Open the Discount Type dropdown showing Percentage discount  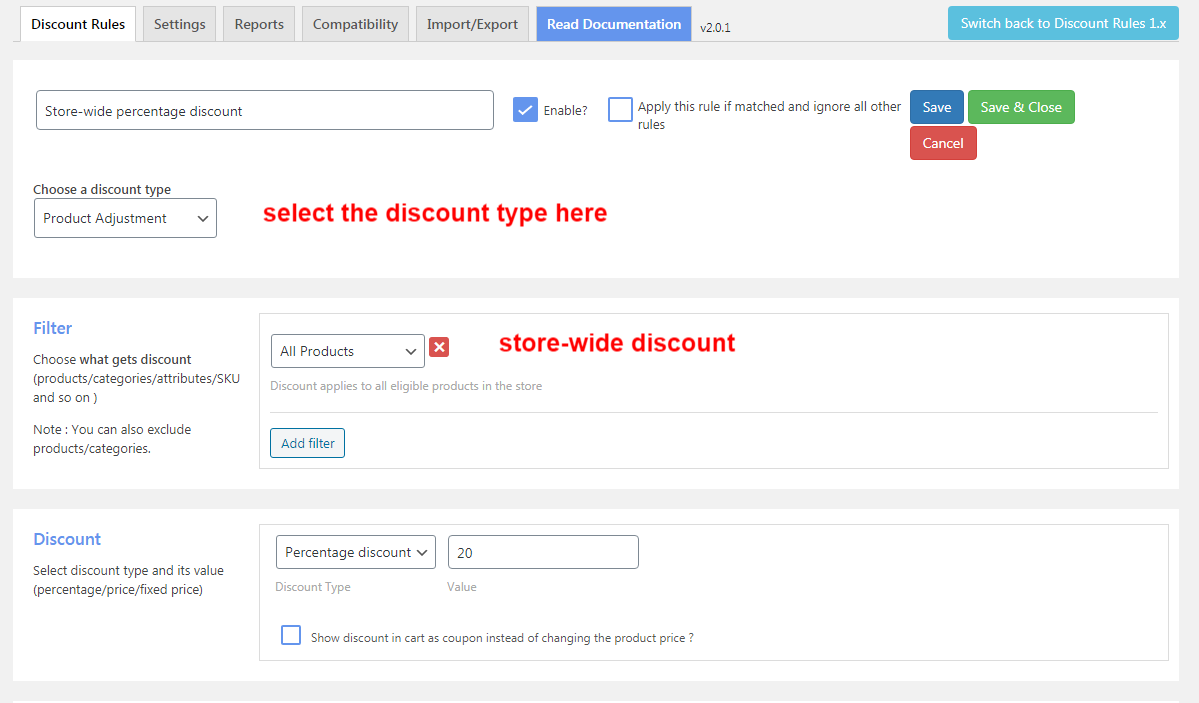355,551
